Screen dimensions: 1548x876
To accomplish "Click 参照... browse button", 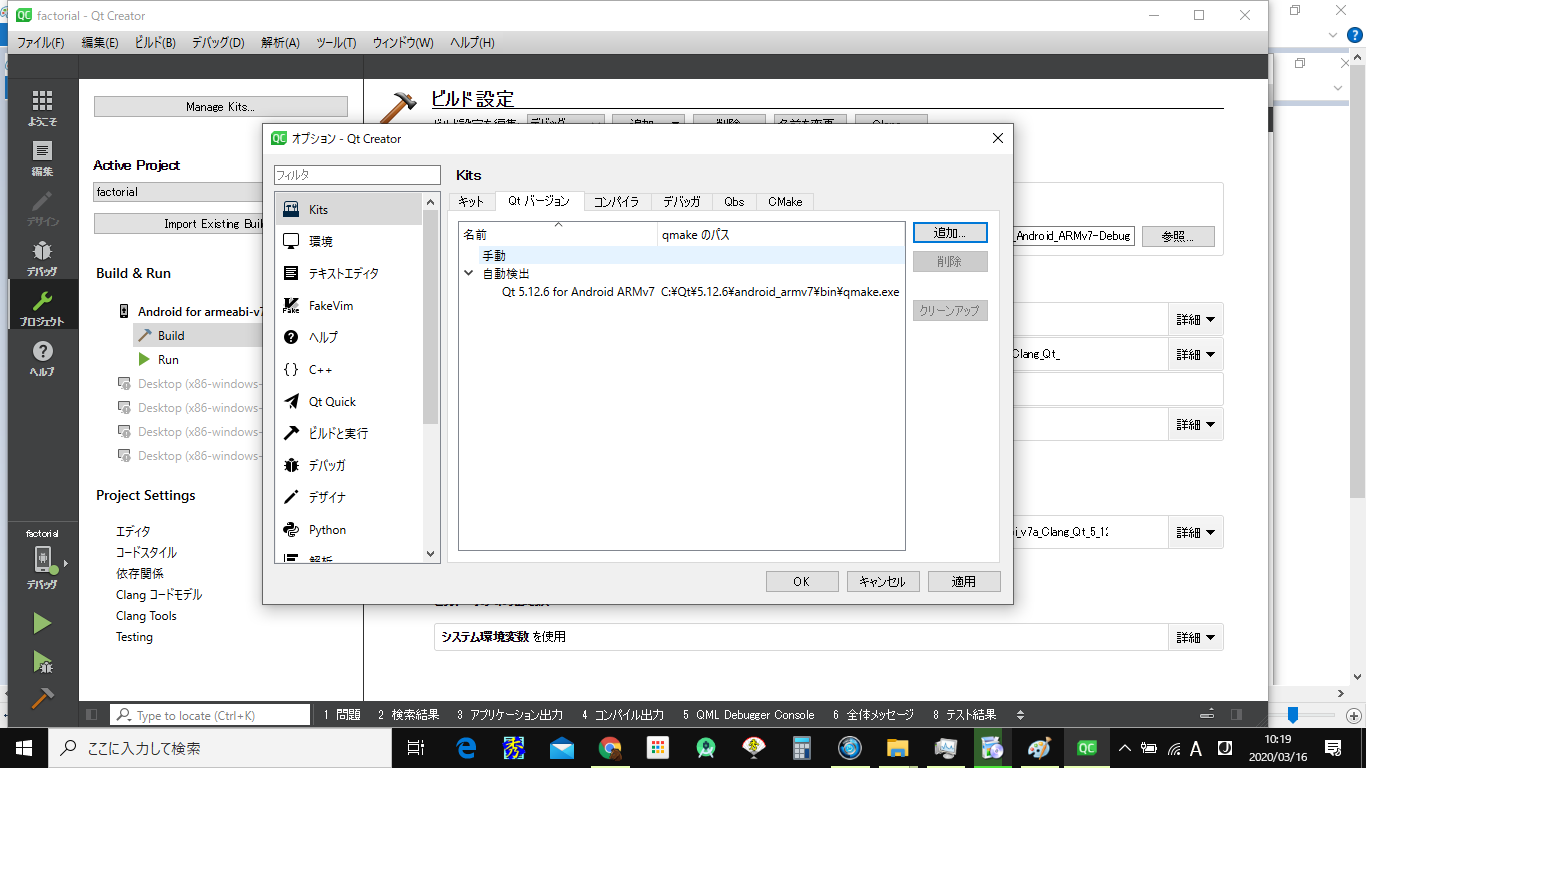I will point(1178,236).
